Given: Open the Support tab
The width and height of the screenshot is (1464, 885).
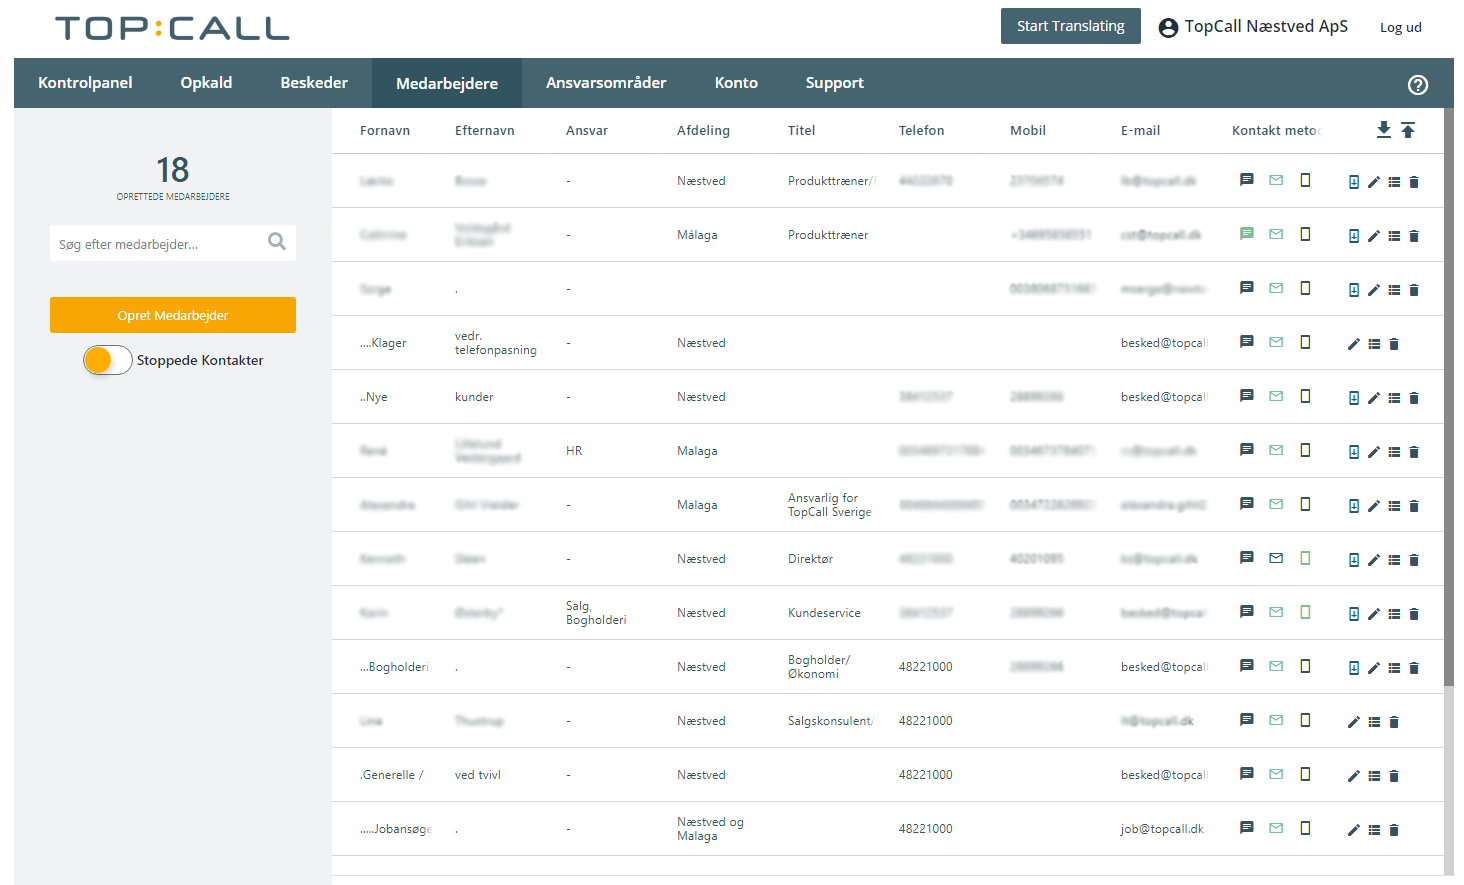Looking at the screenshot, I should (835, 83).
